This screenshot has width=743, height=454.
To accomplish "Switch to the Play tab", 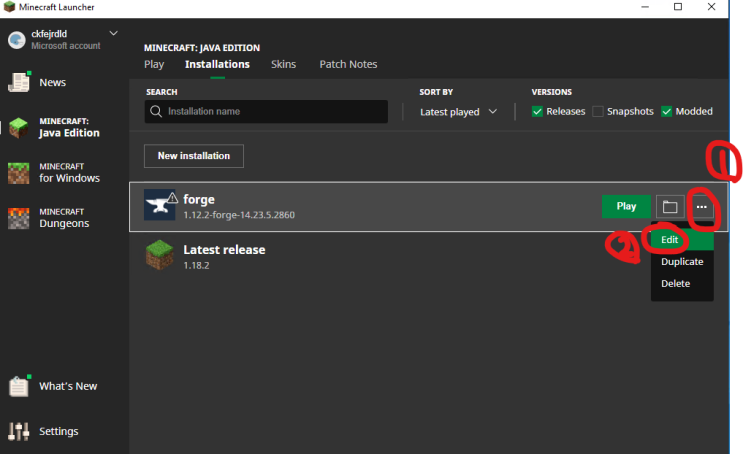I will [154, 64].
